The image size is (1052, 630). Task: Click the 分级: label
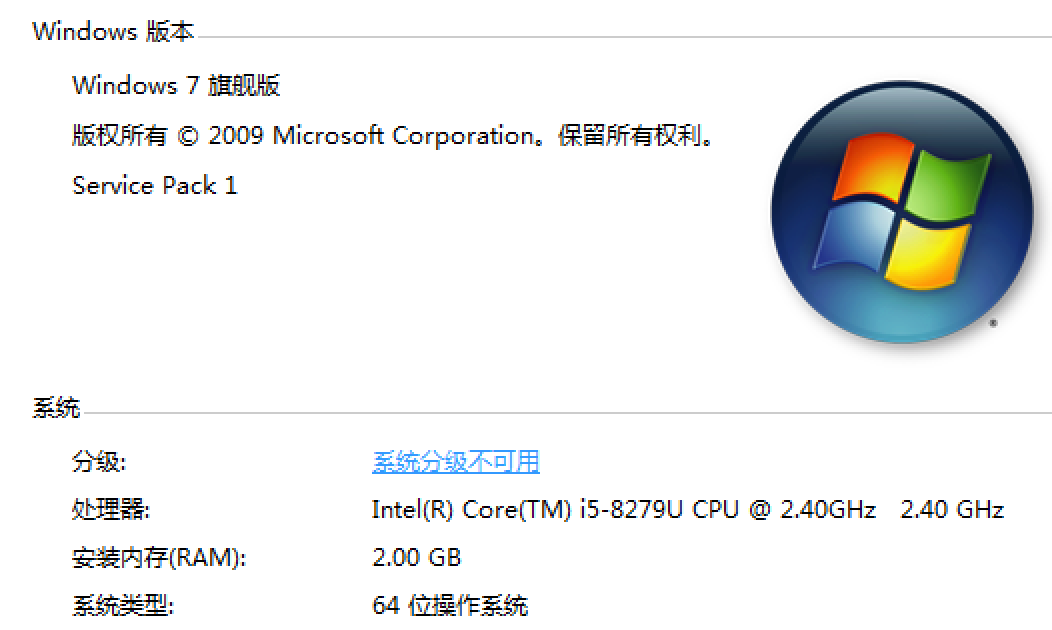pyautogui.click(x=99, y=462)
